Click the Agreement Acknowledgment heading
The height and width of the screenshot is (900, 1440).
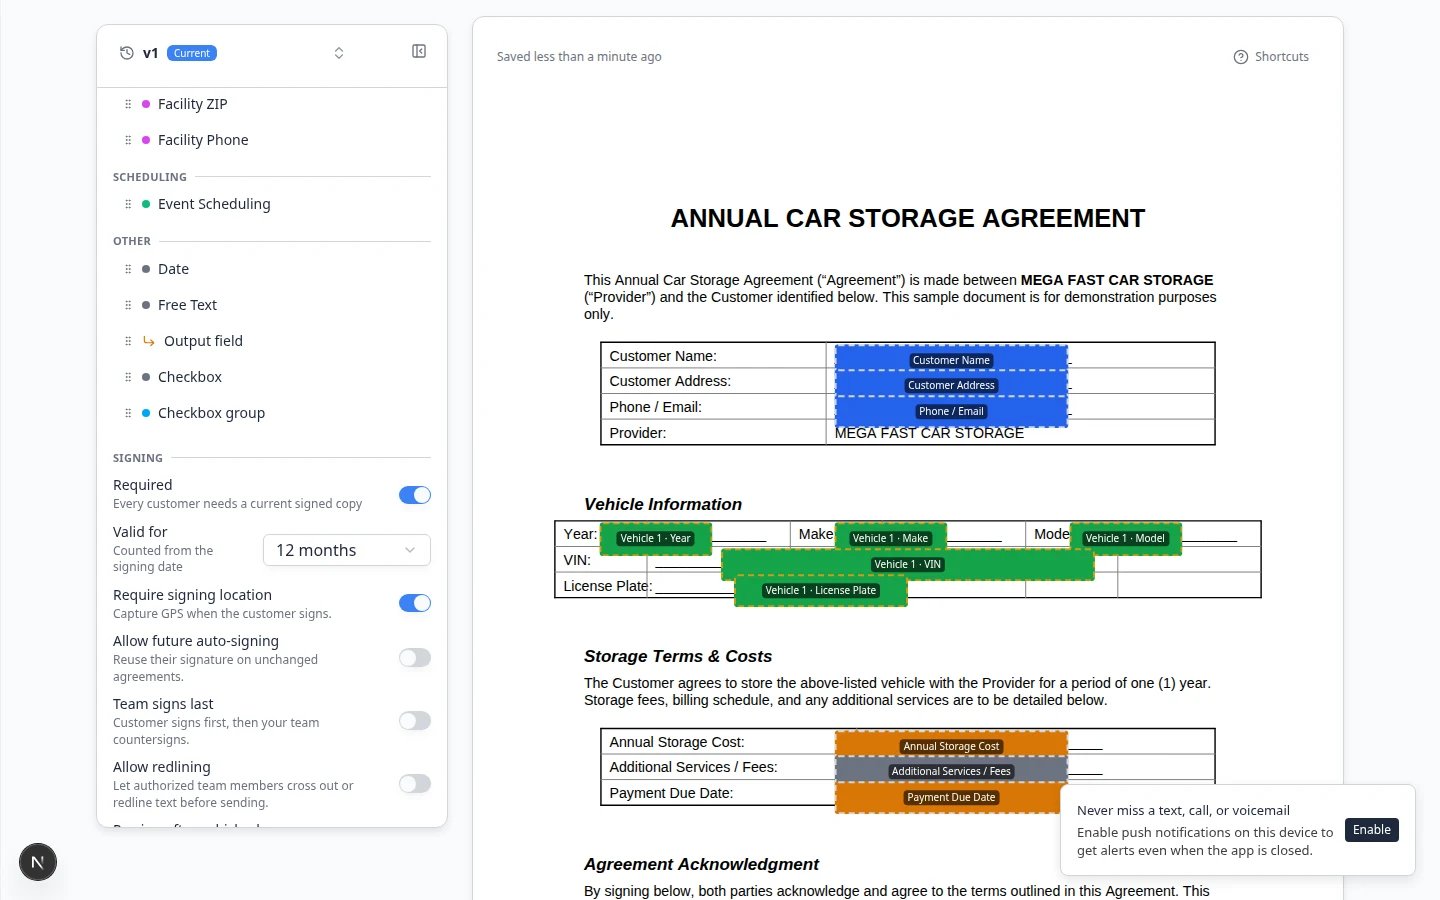tap(701, 864)
